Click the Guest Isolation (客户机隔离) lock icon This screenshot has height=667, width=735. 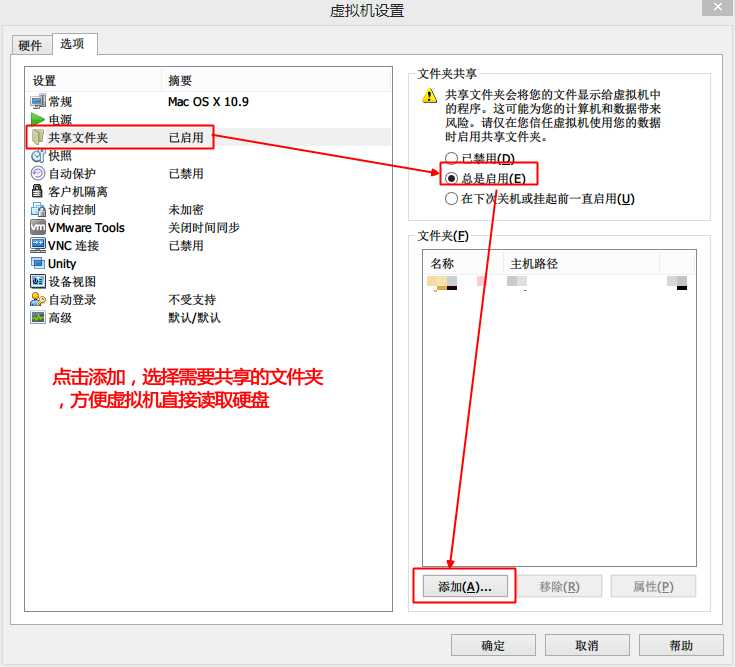point(37,191)
